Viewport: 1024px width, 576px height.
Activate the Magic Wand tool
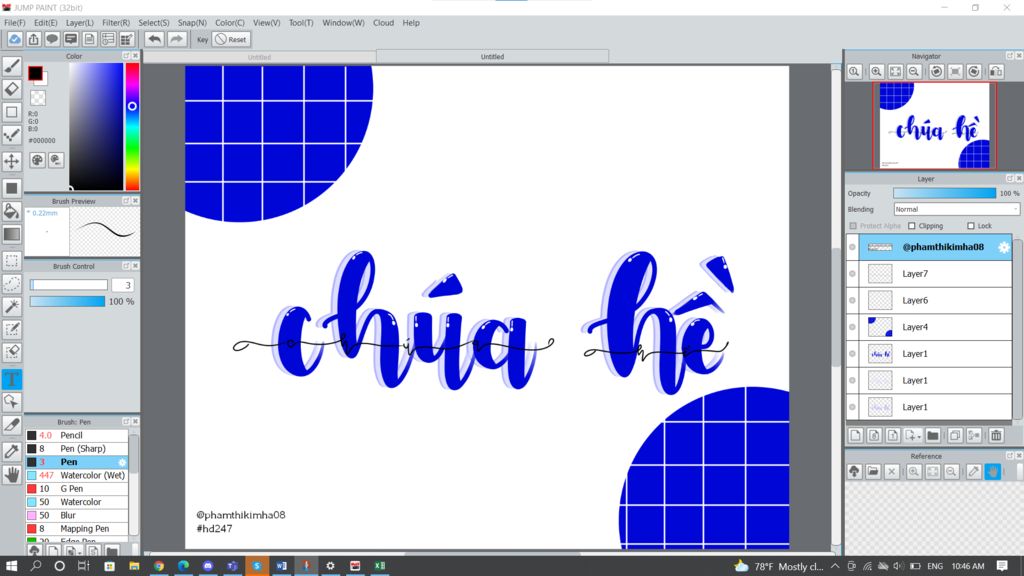(x=12, y=306)
